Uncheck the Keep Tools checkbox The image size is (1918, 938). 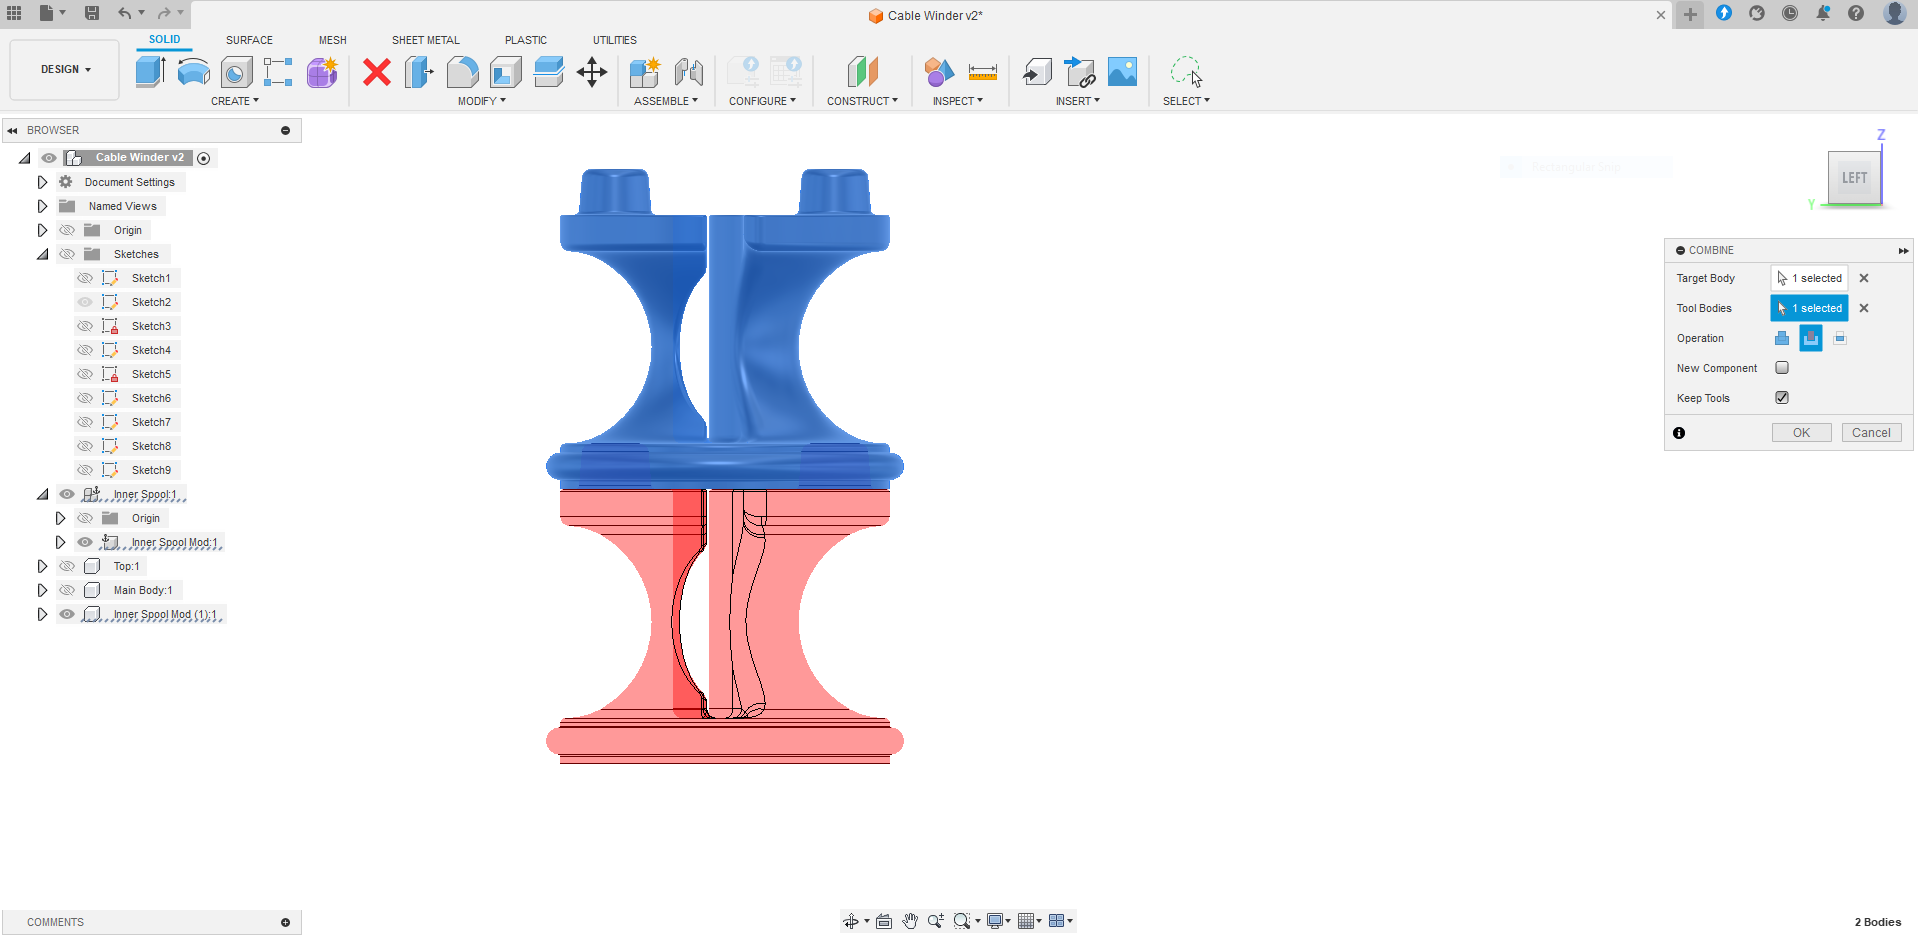(x=1782, y=398)
